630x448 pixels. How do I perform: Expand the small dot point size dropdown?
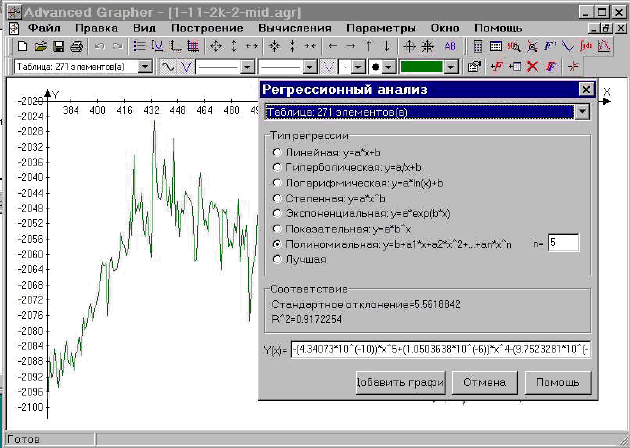pos(358,67)
